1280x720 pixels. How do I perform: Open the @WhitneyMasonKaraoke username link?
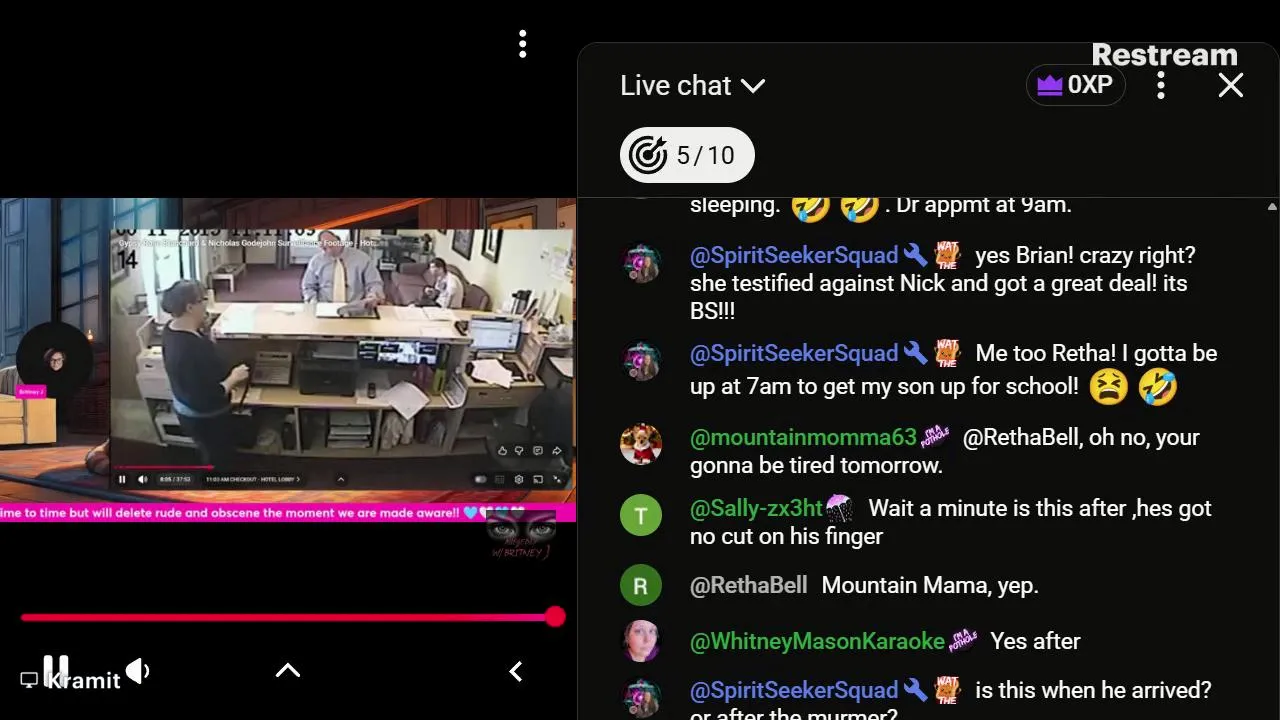tap(817, 641)
